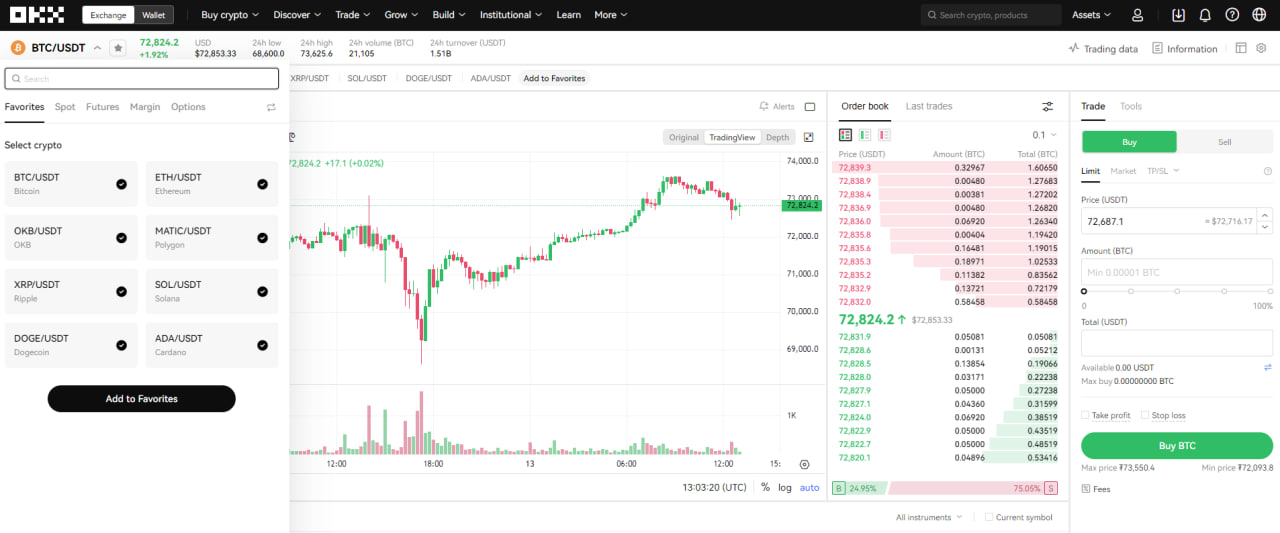Toggle XRP/USDT Ripple favorite checkmark
The image size is (1280, 533).
(121, 292)
